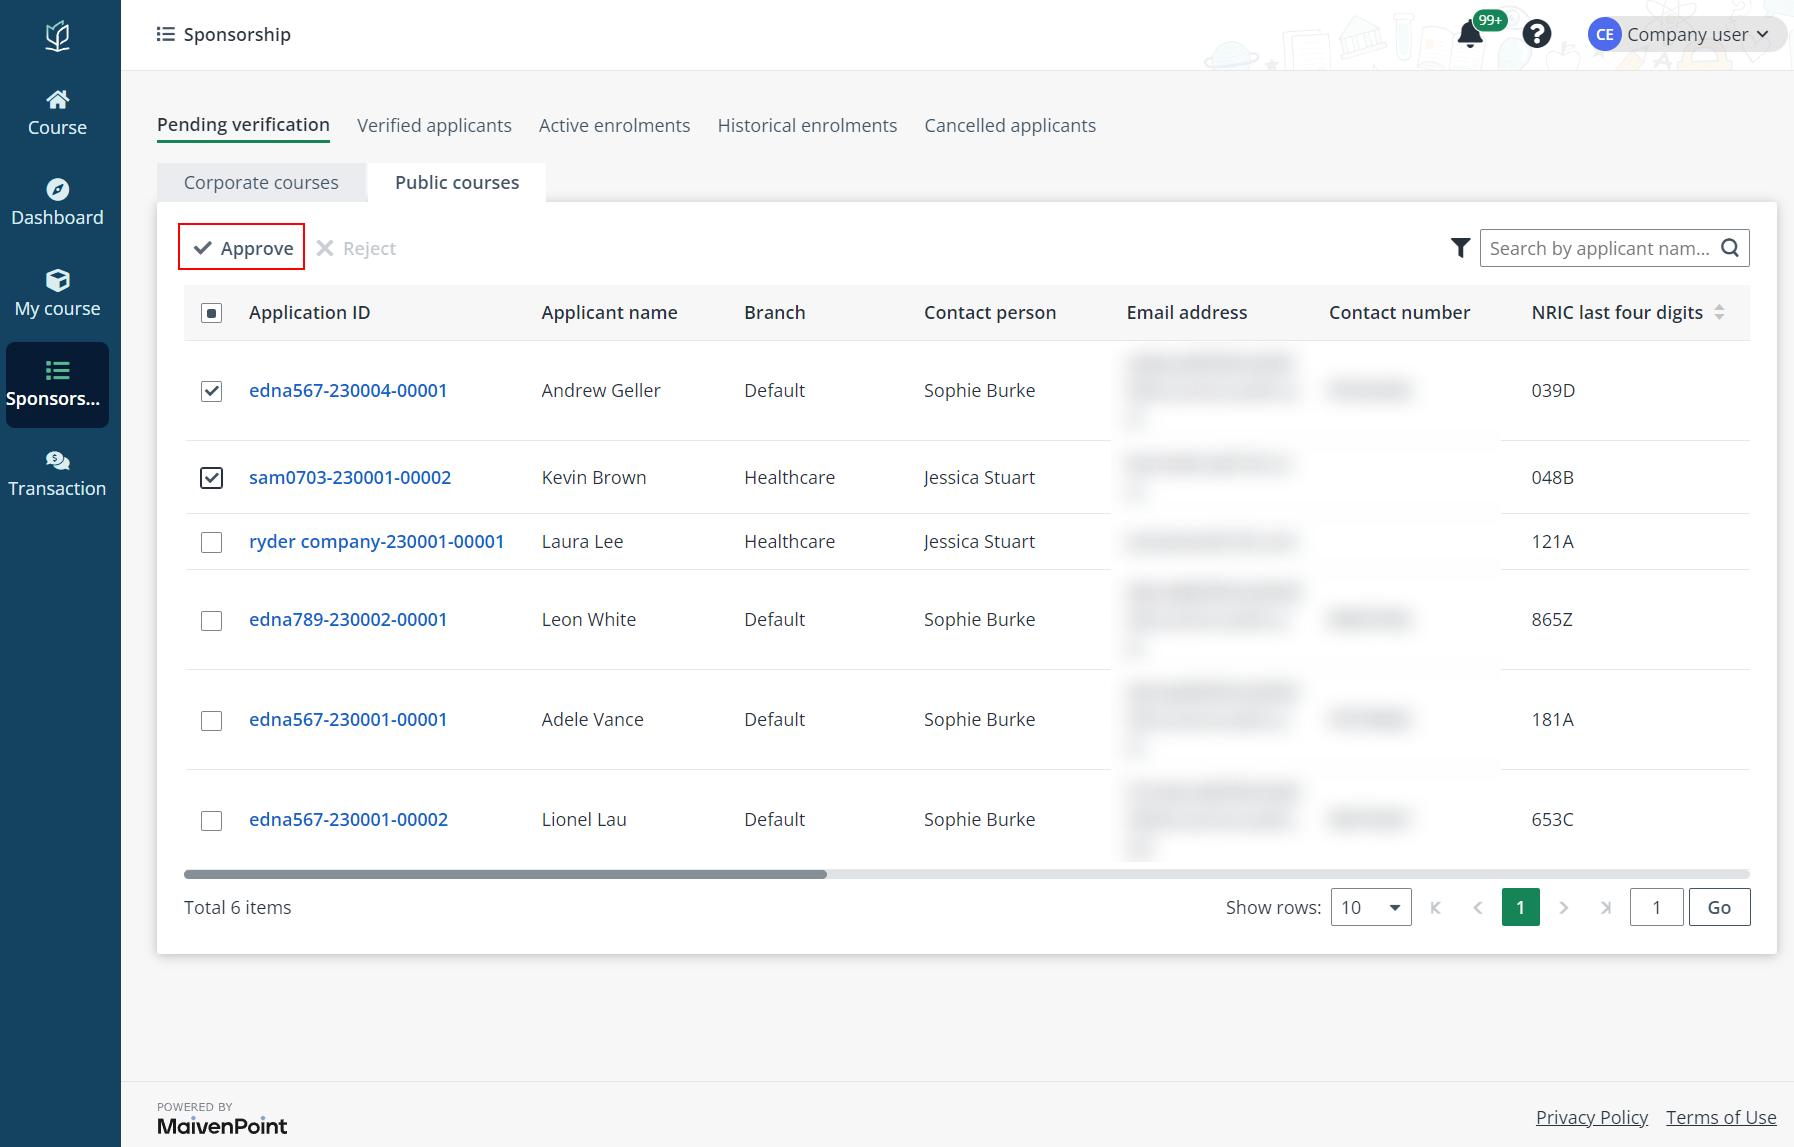Open Dashboard compass icon in sidebar

point(58,189)
